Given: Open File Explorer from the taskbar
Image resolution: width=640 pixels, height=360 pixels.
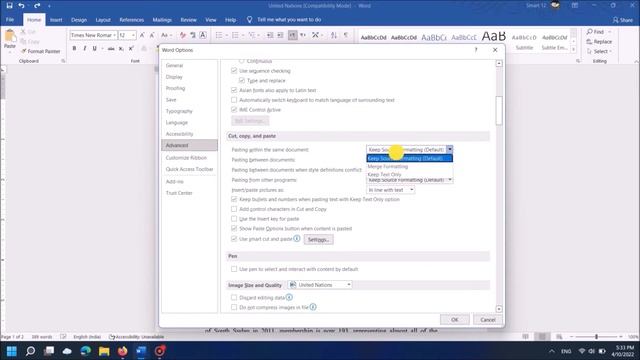Looking at the screenshot, I should coord(104,351).
